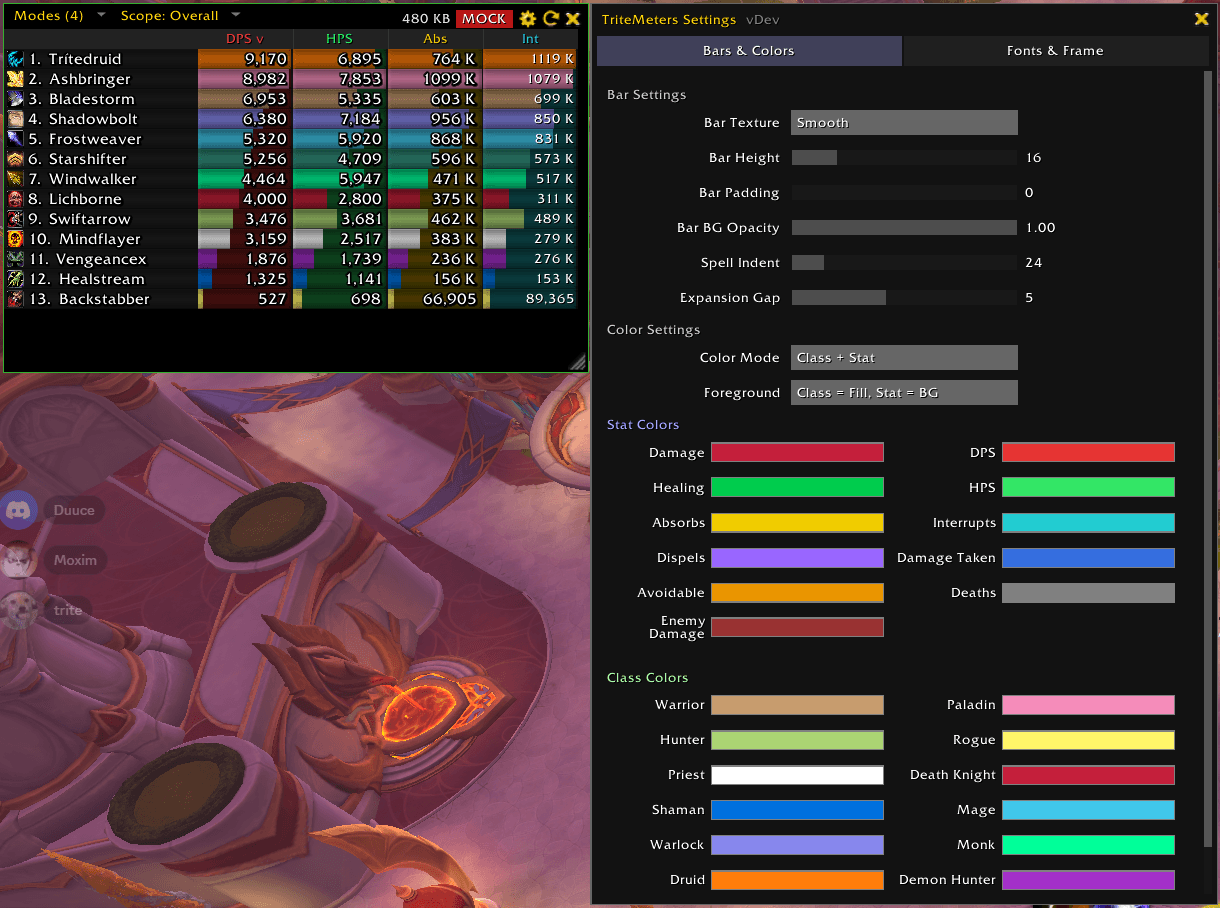Click Moxim's avatar in voice overlay
The image size is (1220, 908).
(x=19, y=560)
